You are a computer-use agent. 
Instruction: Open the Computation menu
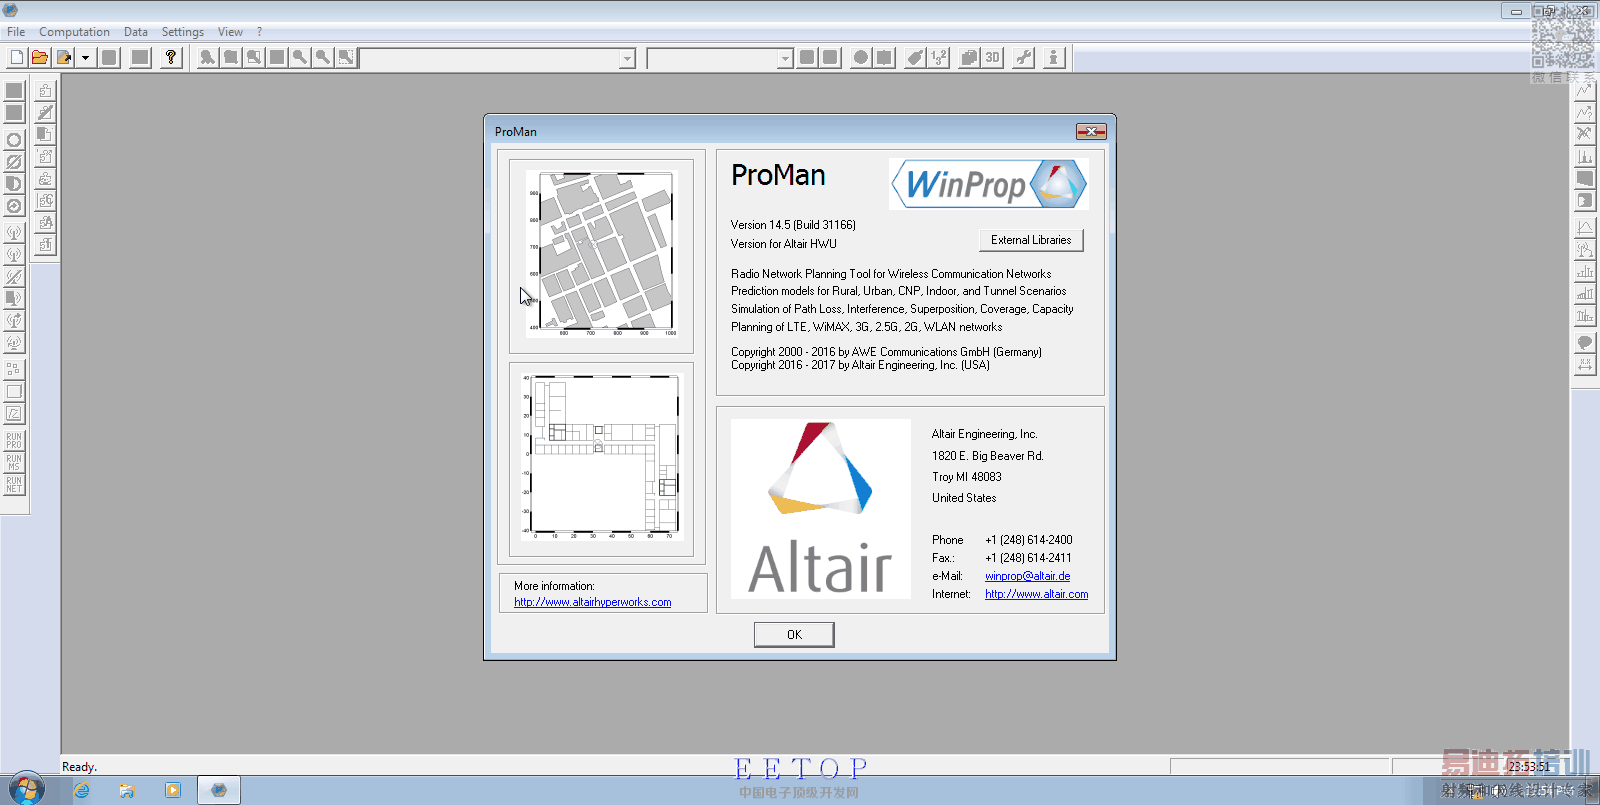(x=74, y=32)
